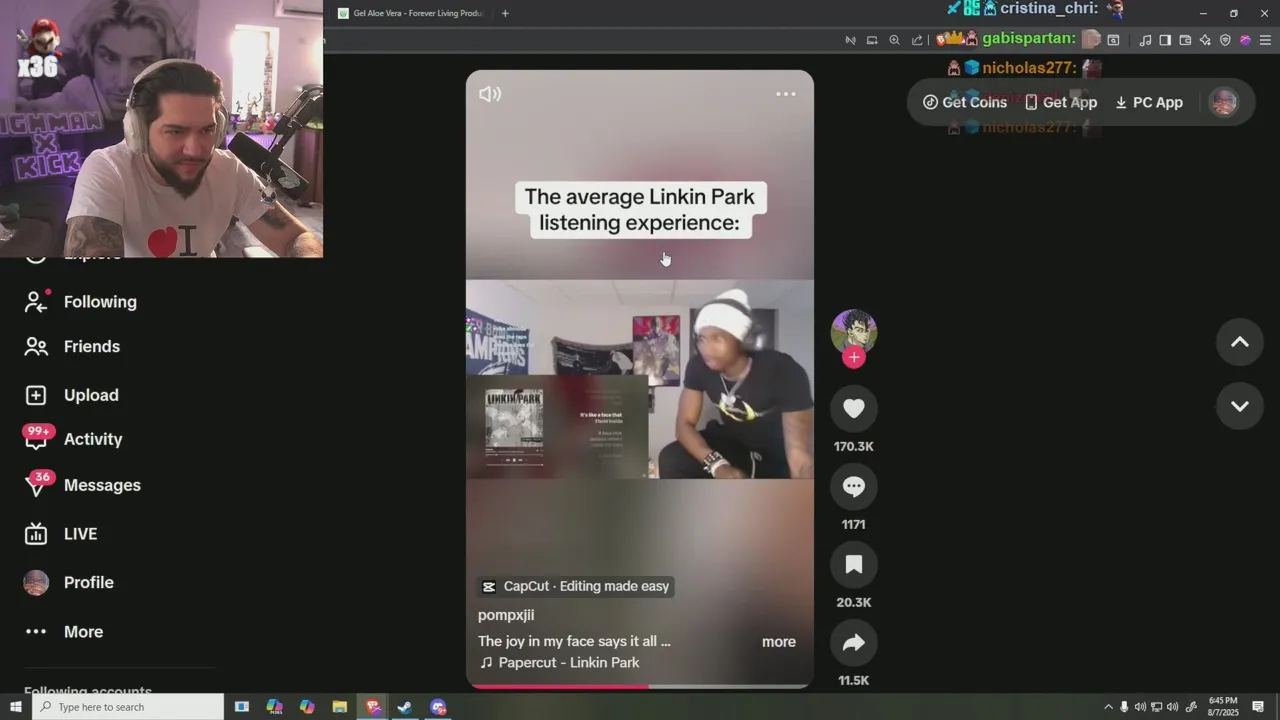Viewport: 1280px width, 720px height.
Task: Click Get Coins button
Action: [x=965, y=102]
